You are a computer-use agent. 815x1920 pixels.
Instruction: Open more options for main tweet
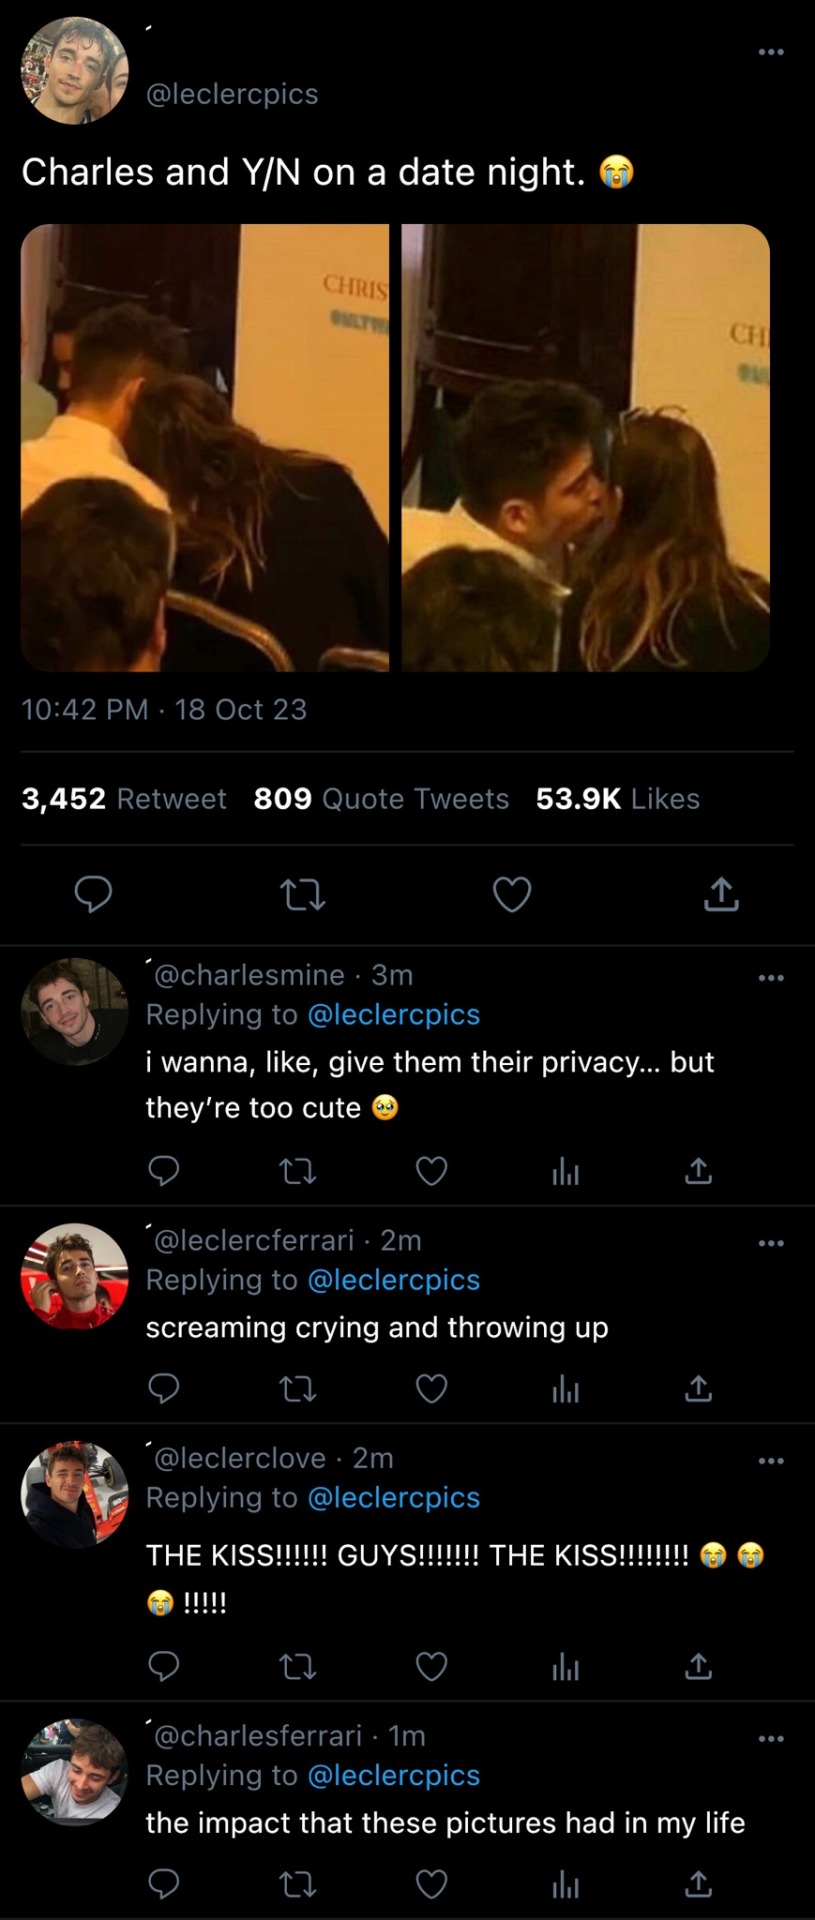click(770, 52)
